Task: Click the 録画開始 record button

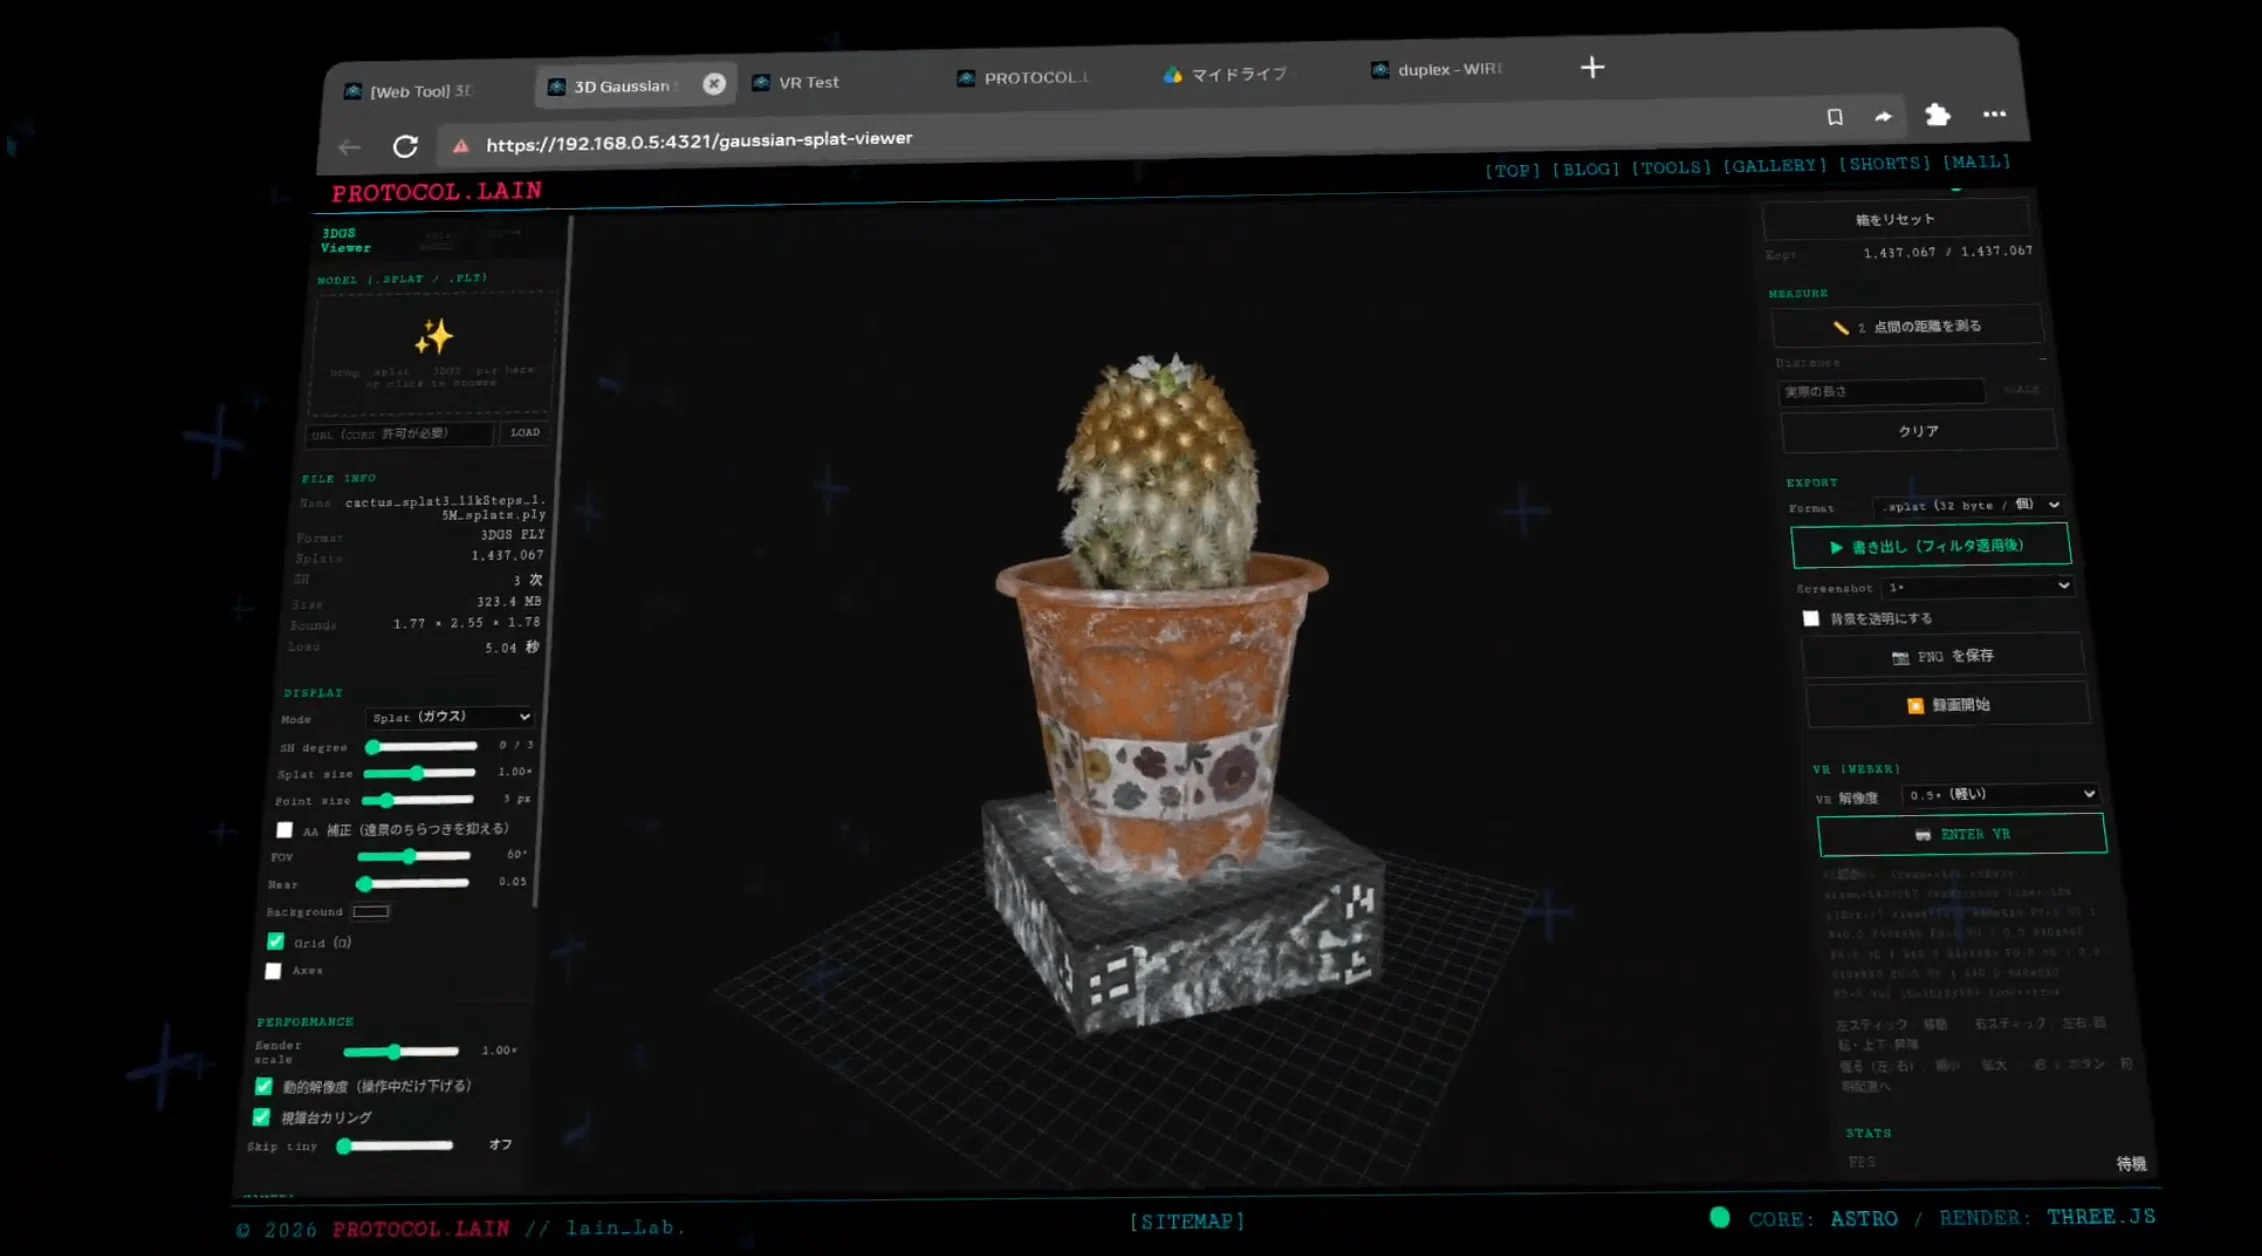Action: pos(1948,705)
